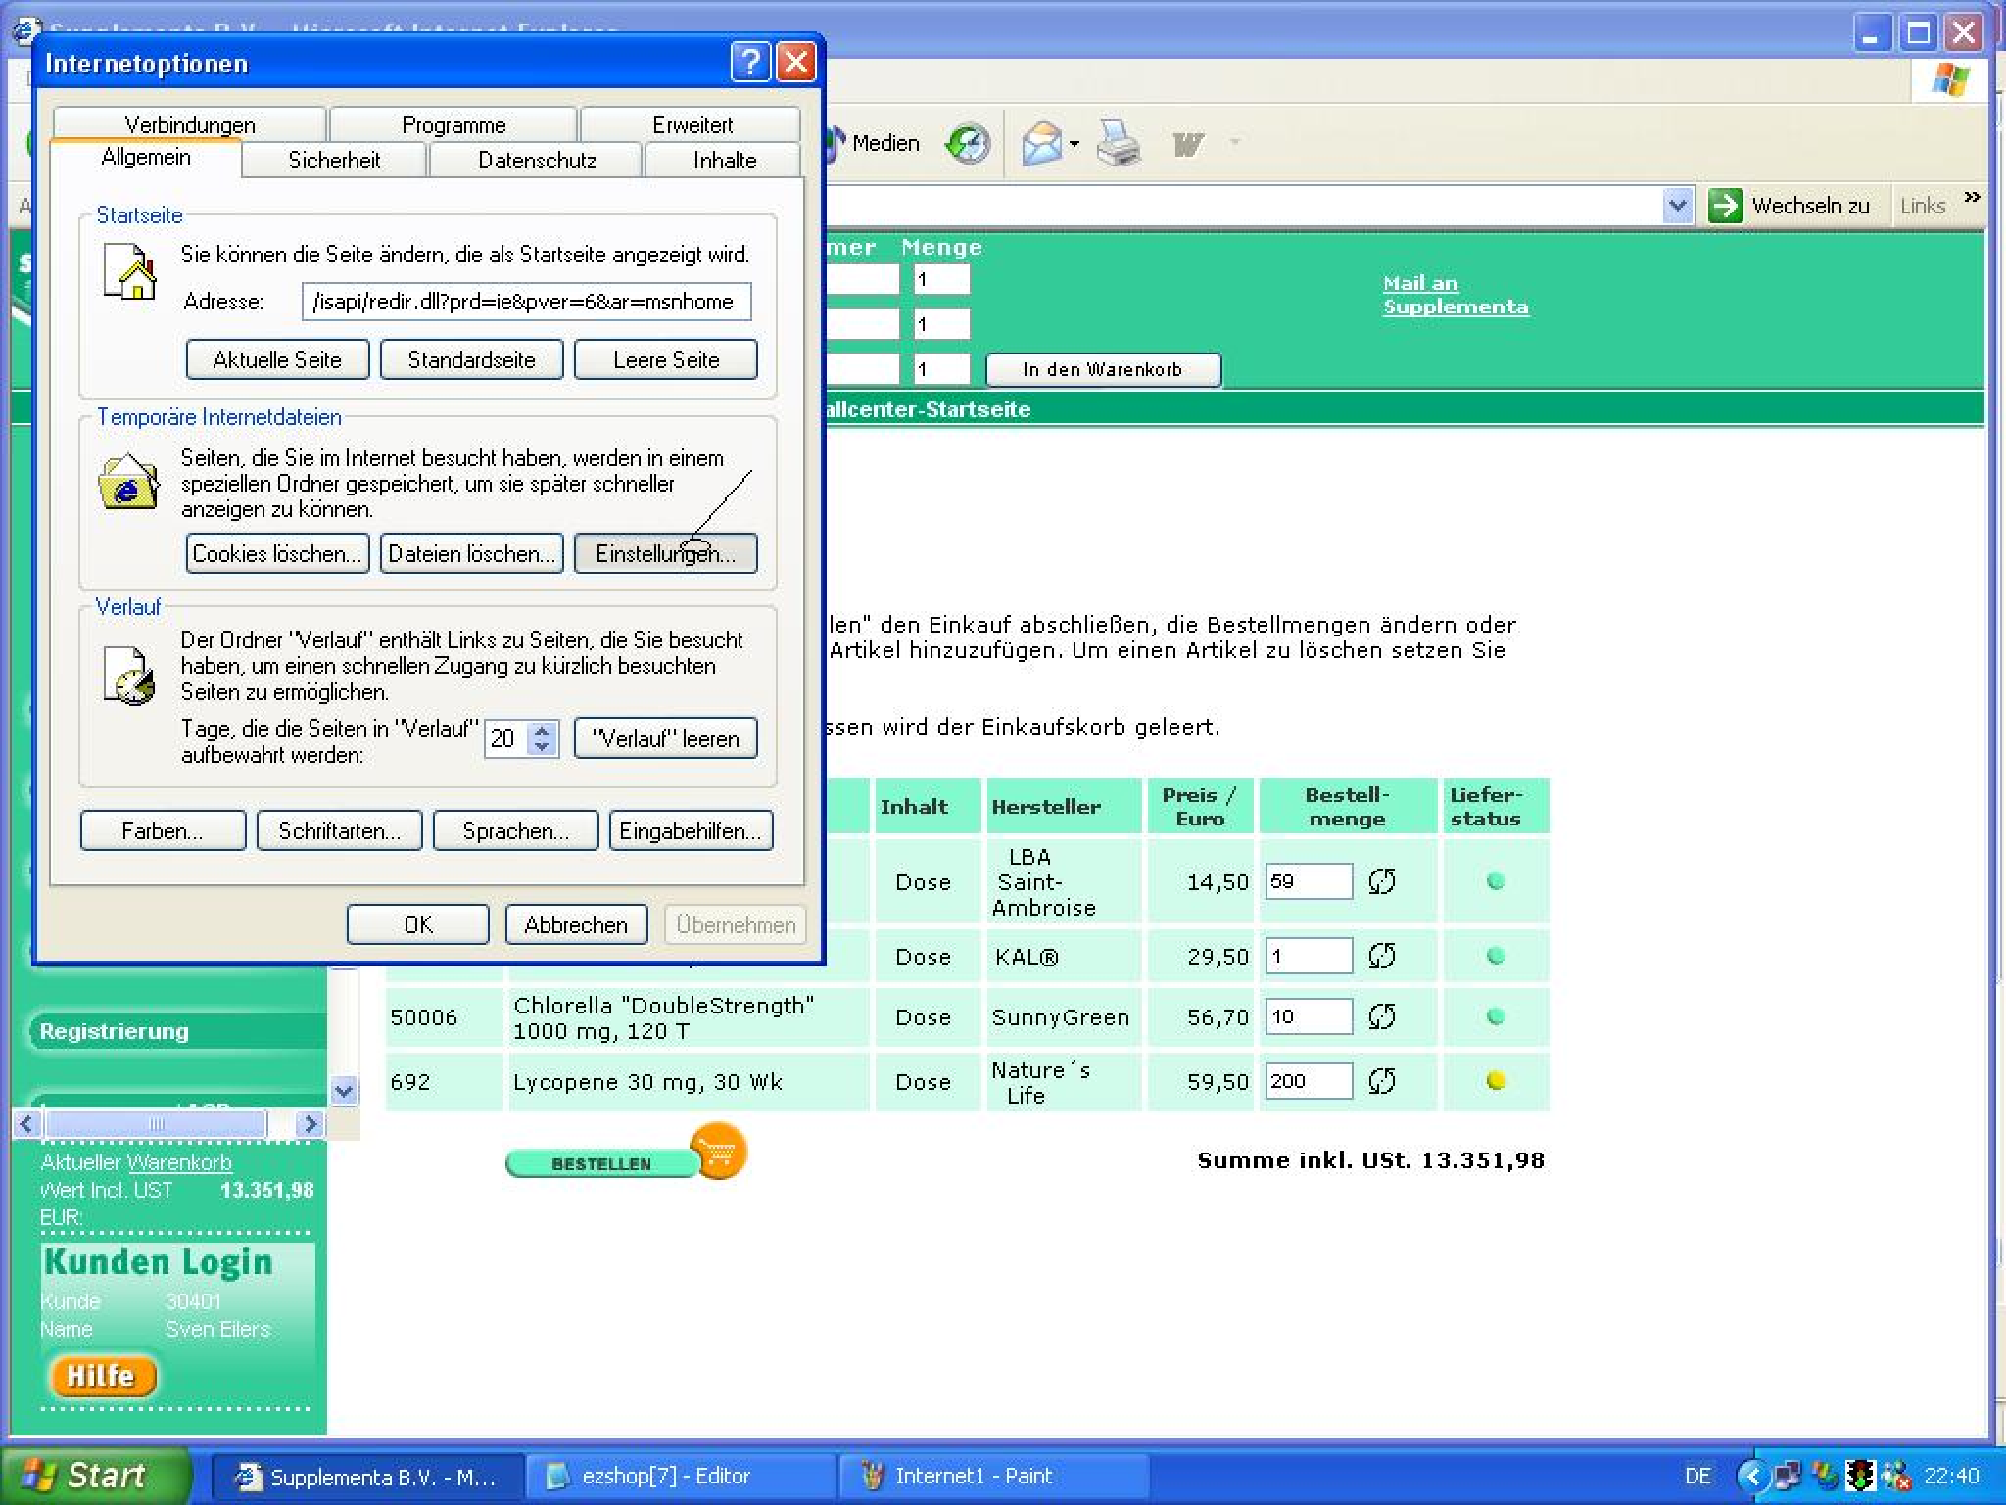2008x1505 pixels.
Task: Click the Einstellungen... button
Action: pyautogui.click(x=665, y=554)
